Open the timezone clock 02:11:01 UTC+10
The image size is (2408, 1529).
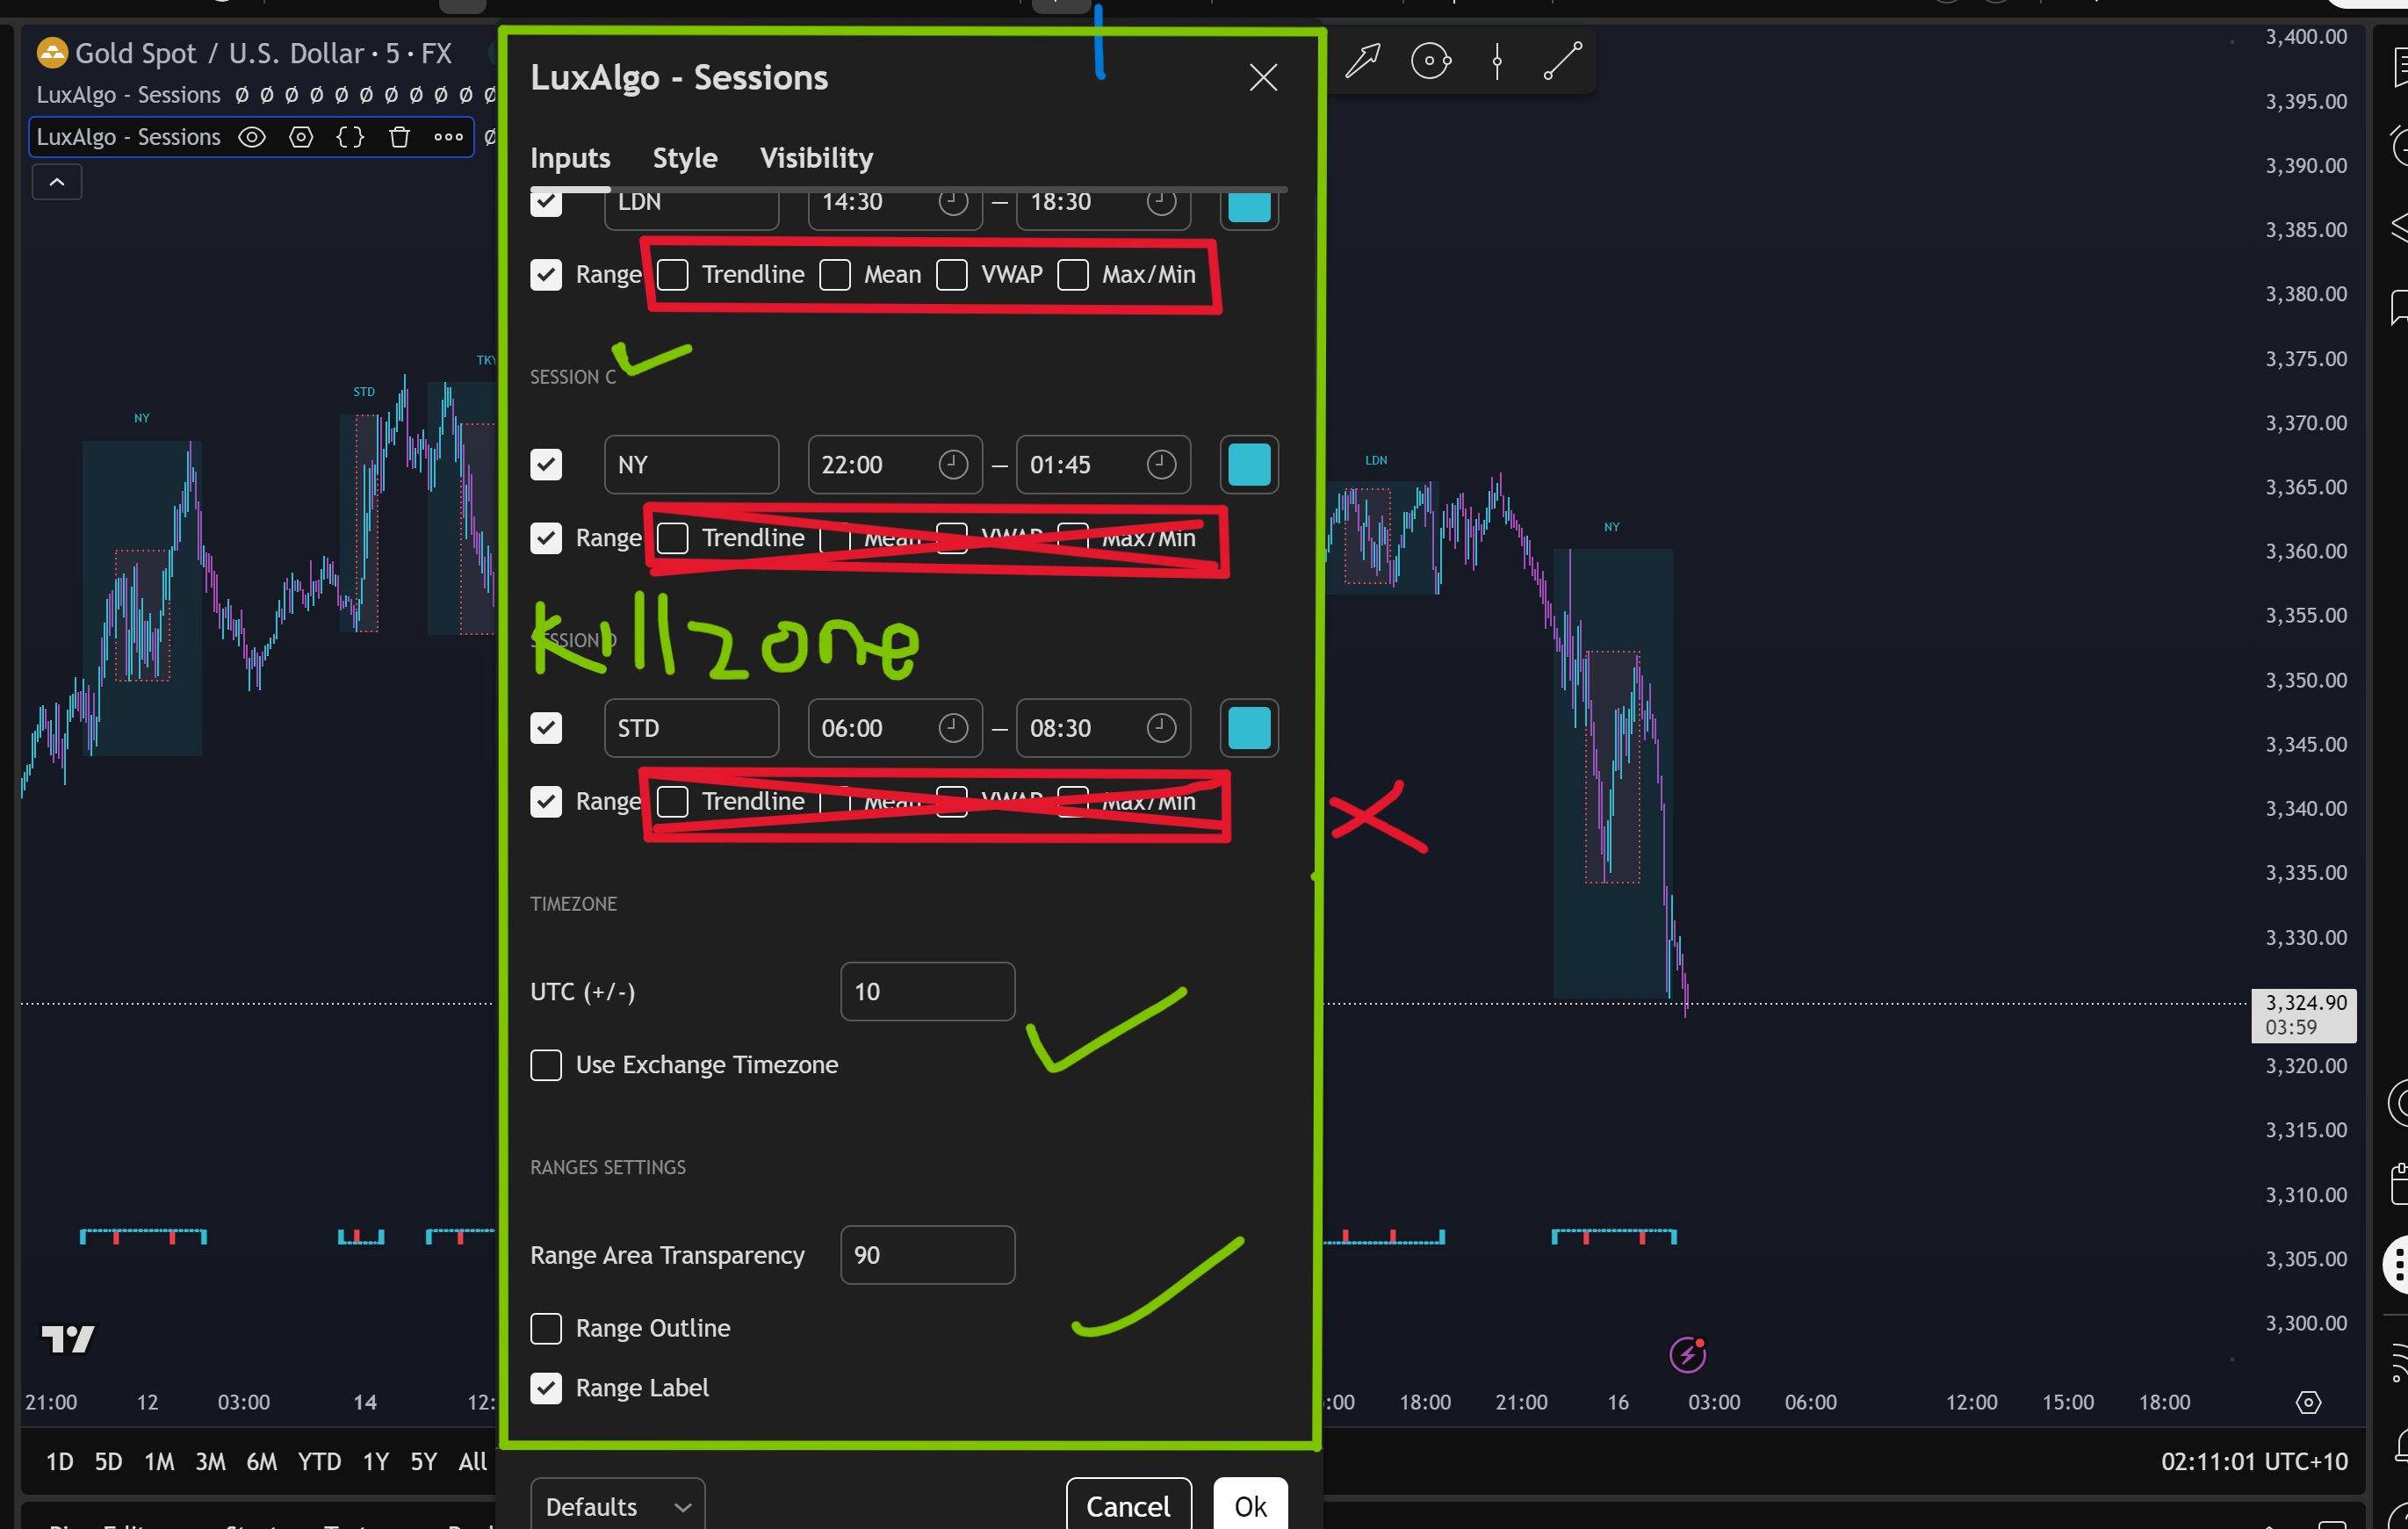coord(2253,1462)
